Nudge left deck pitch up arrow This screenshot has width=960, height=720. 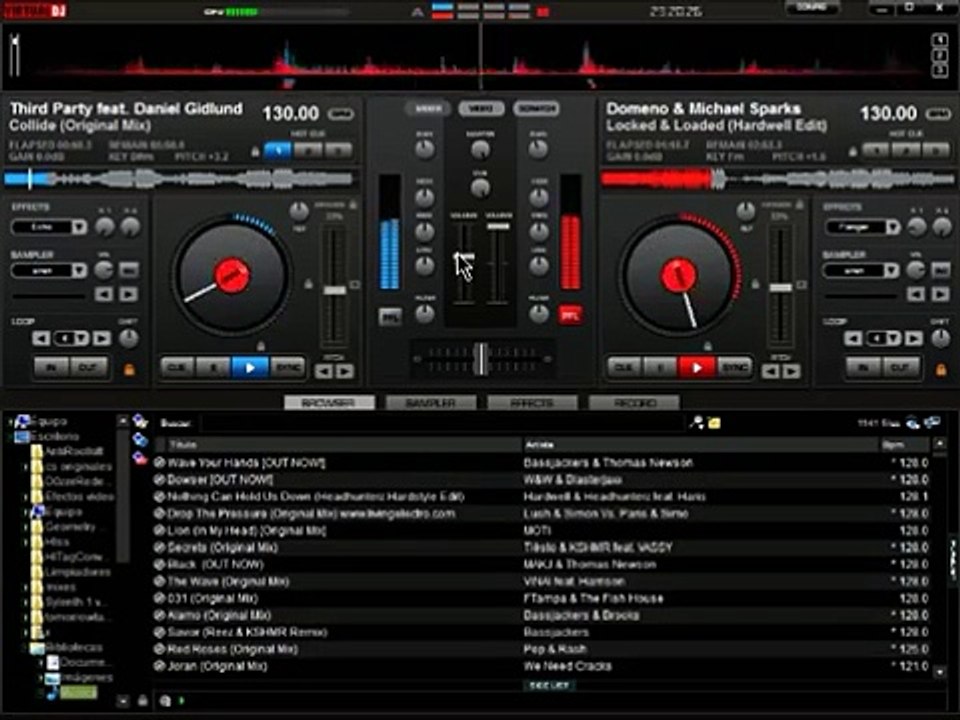point(345,371)
